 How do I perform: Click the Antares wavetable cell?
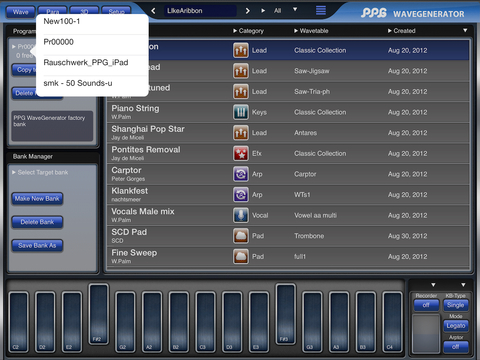pyautogui.click(x=305, y=133)
